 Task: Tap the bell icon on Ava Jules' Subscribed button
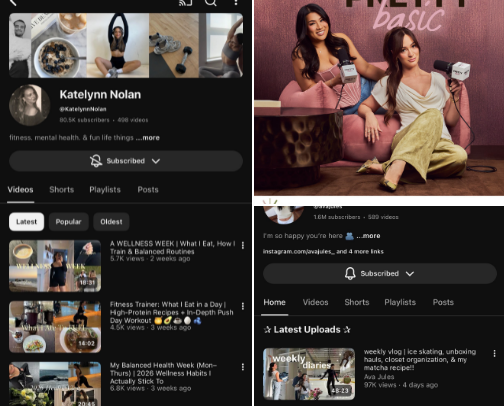(350, 273)
